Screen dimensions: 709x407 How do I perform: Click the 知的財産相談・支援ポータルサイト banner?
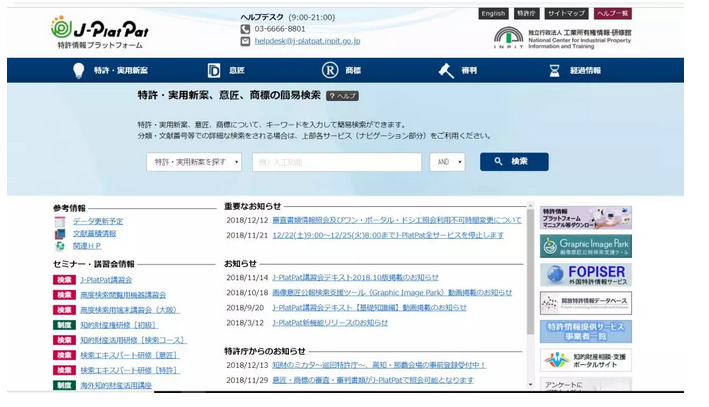586,360
